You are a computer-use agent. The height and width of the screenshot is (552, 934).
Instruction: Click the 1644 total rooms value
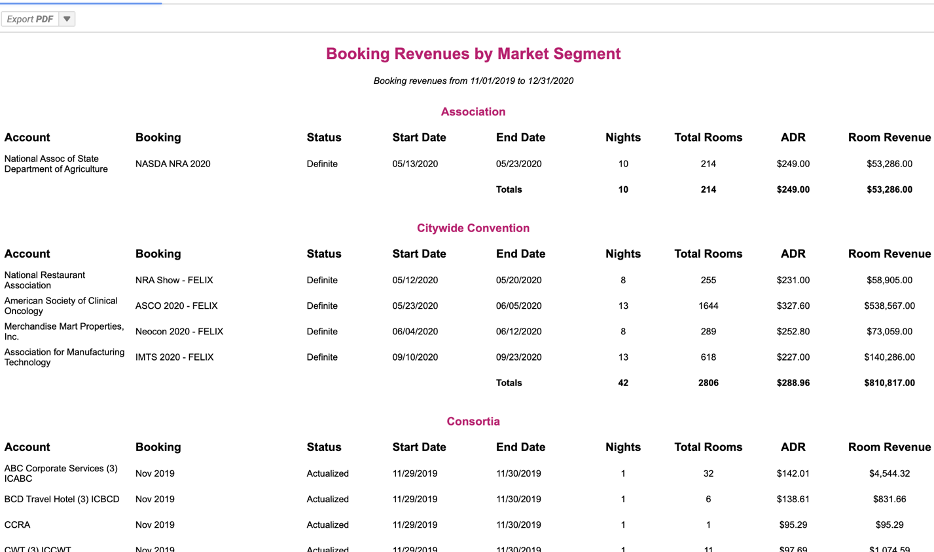click(x=708, y=305)
